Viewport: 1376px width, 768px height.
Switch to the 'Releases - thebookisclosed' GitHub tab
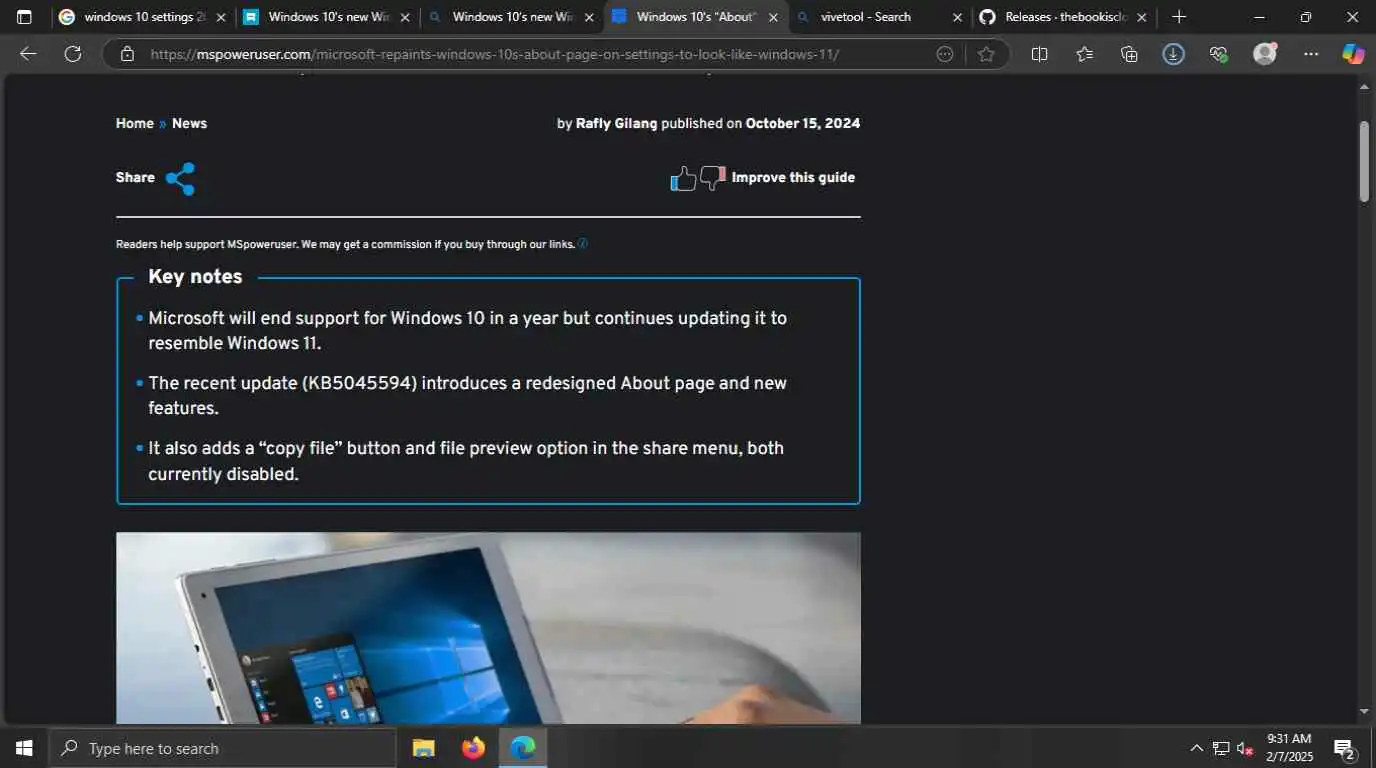pyautogui.click(x=1063, y=17)
